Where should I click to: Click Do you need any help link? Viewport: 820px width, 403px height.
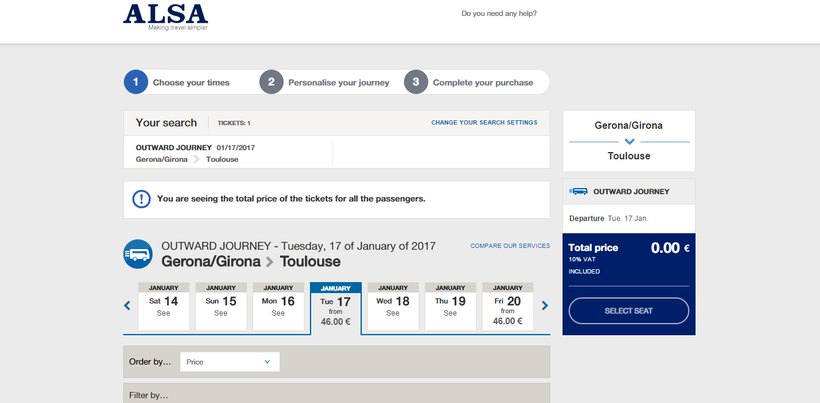(499, 14)
